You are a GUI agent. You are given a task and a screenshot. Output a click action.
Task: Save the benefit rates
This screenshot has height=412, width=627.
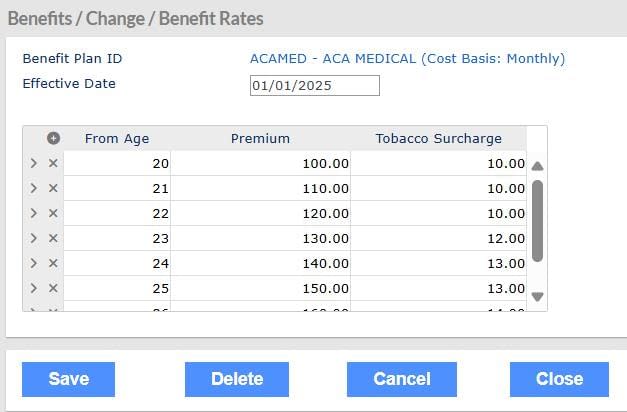point(68,379)
